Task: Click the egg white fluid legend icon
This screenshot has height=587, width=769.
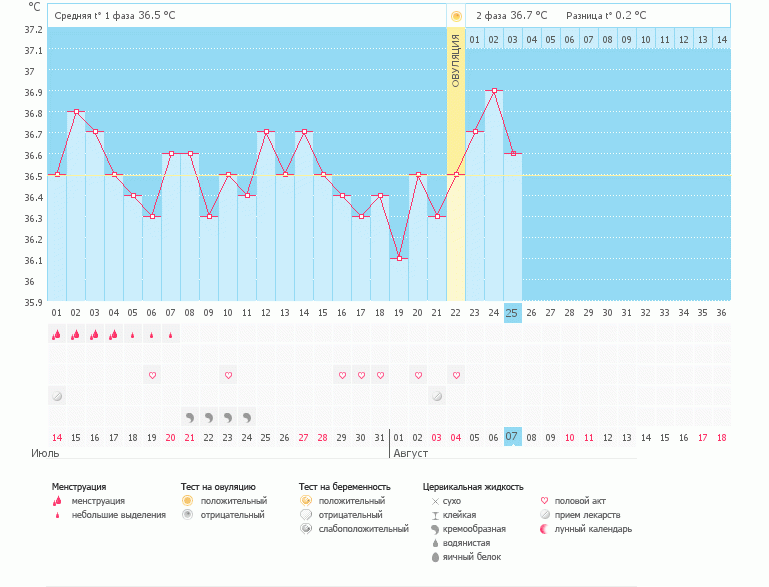Action: 435,557
